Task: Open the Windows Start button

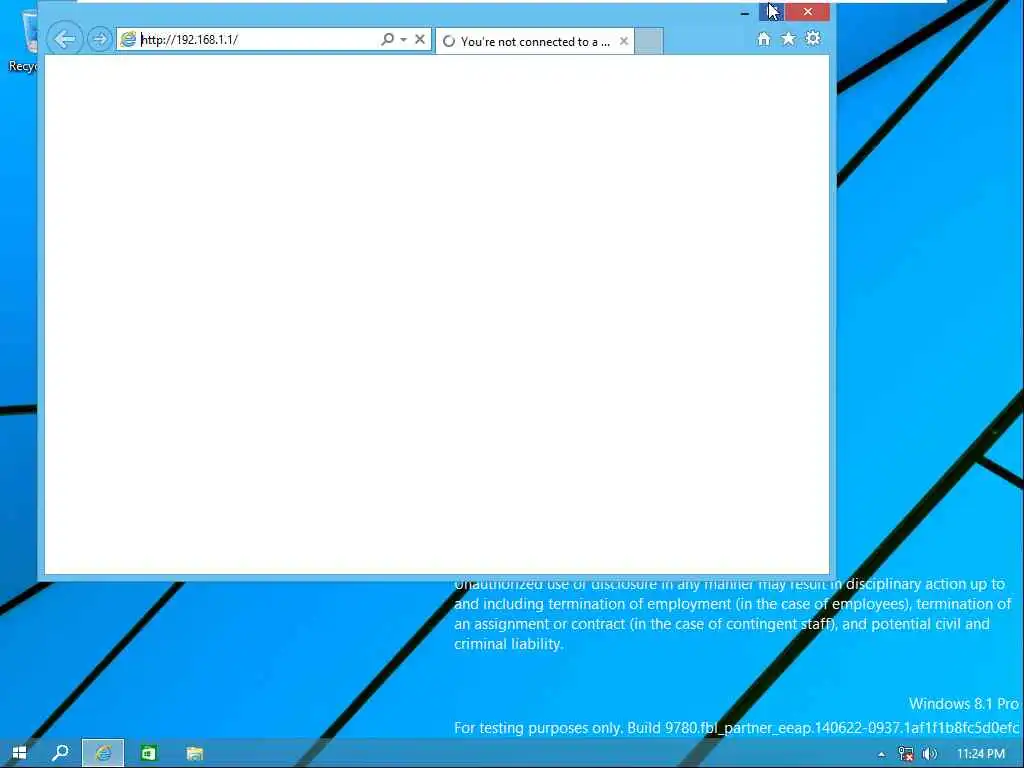Action: click(20, 753)
